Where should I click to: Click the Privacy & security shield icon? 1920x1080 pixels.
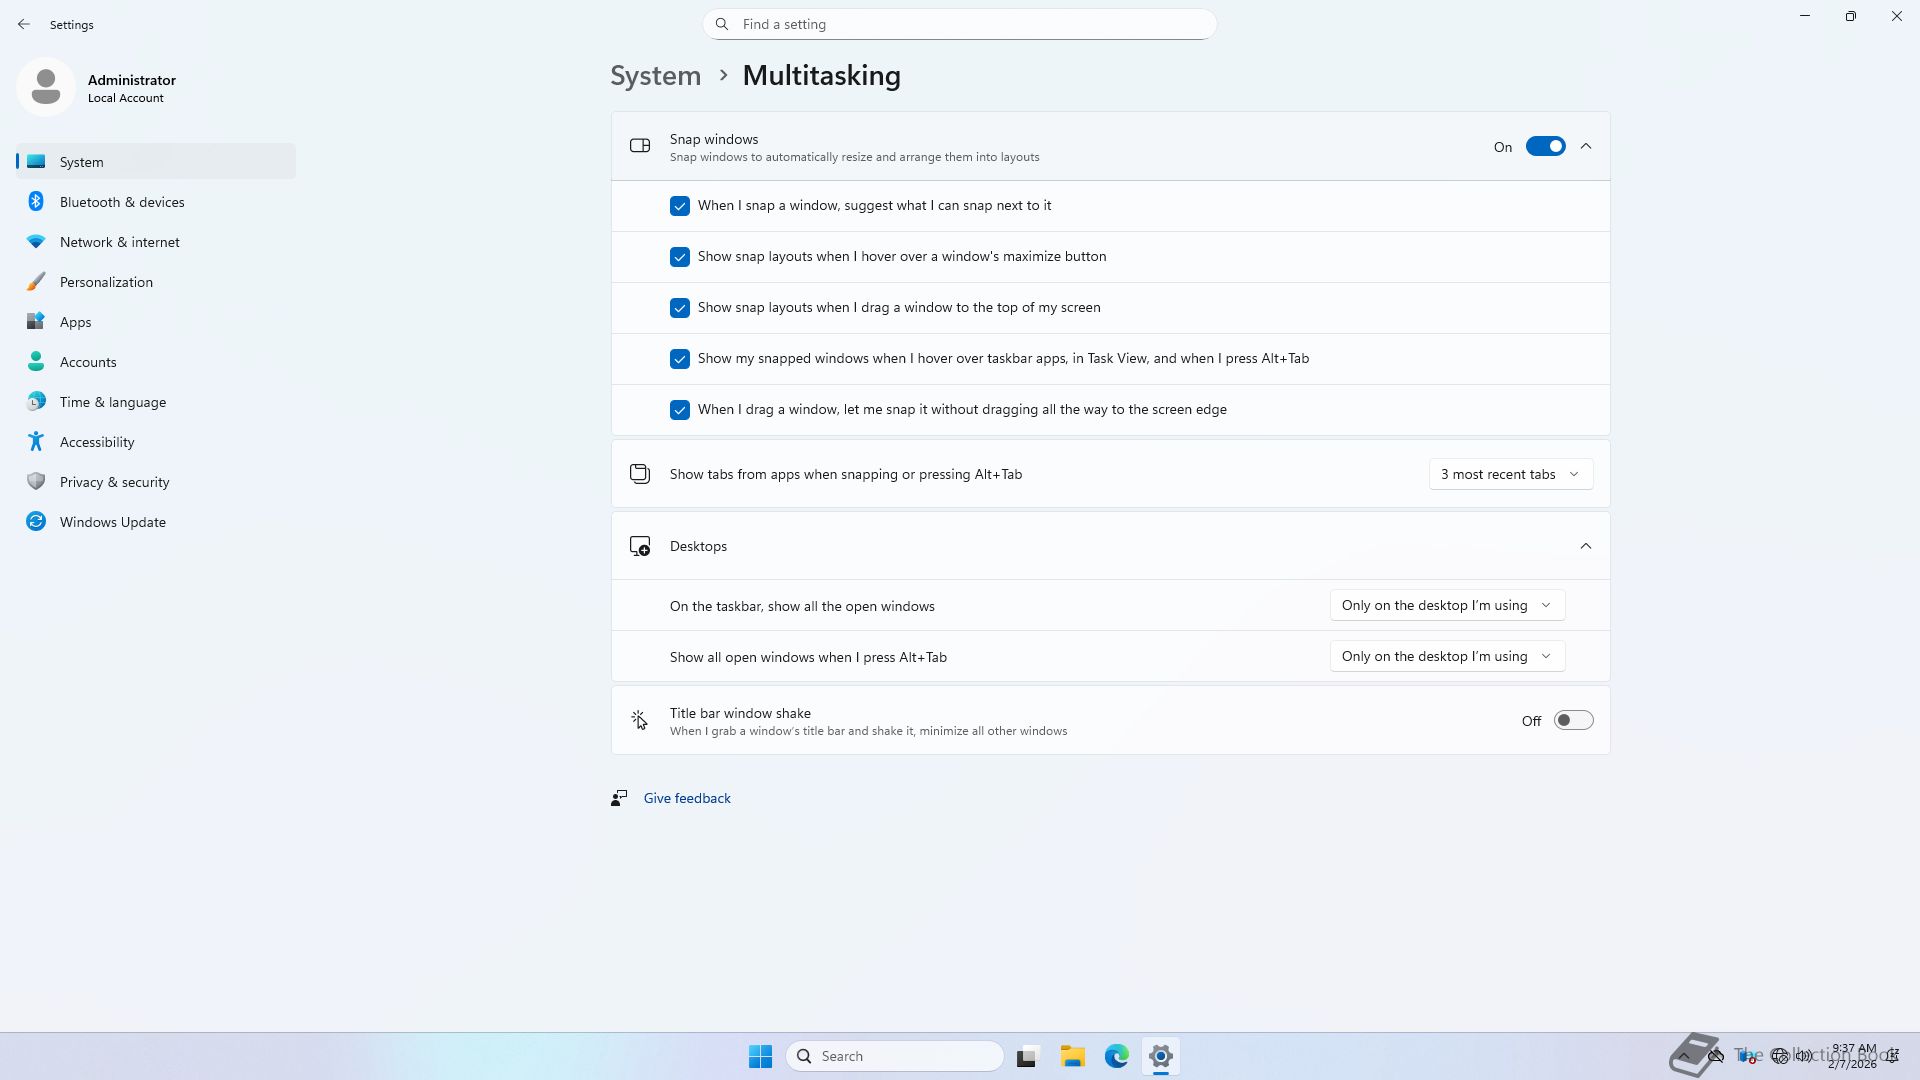(x=36, y=482)
